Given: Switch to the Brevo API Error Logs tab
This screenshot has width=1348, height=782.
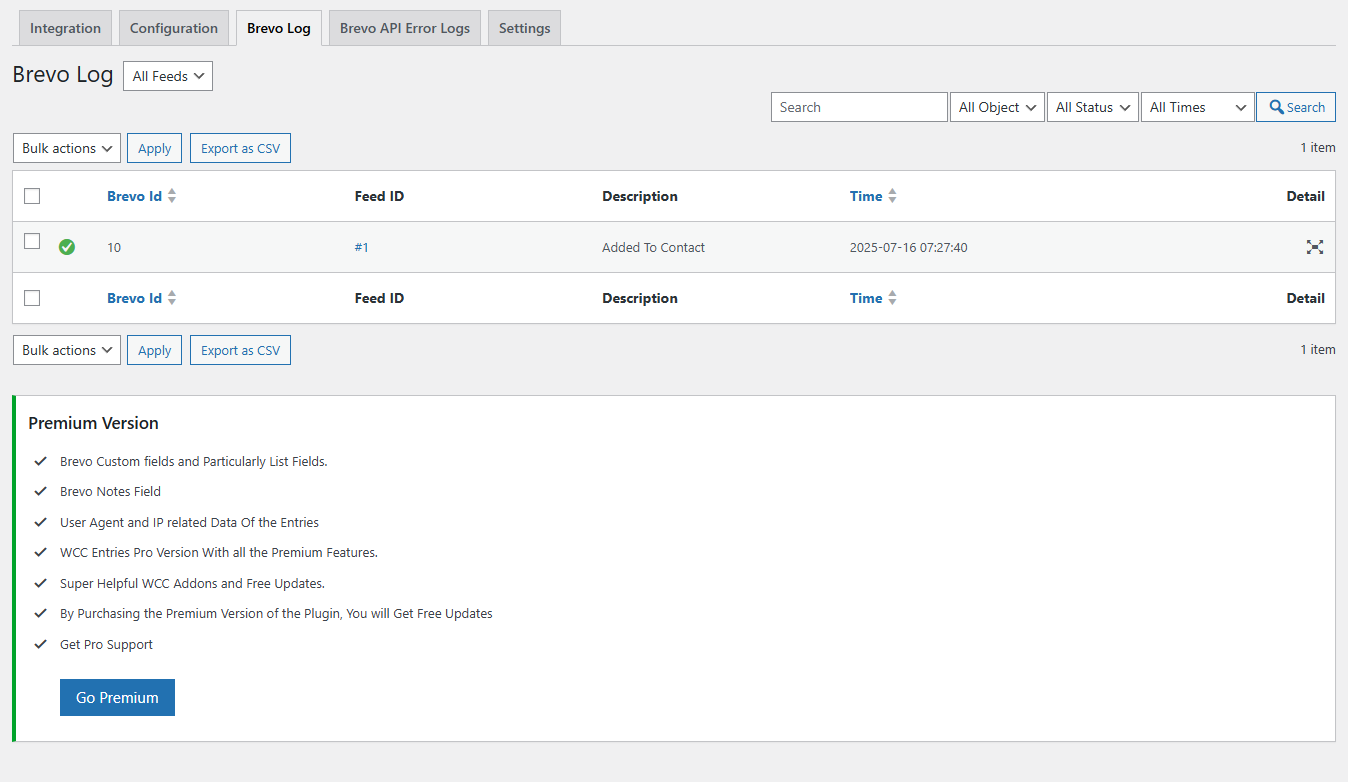Looking at the screenshot, I should 404,28.
